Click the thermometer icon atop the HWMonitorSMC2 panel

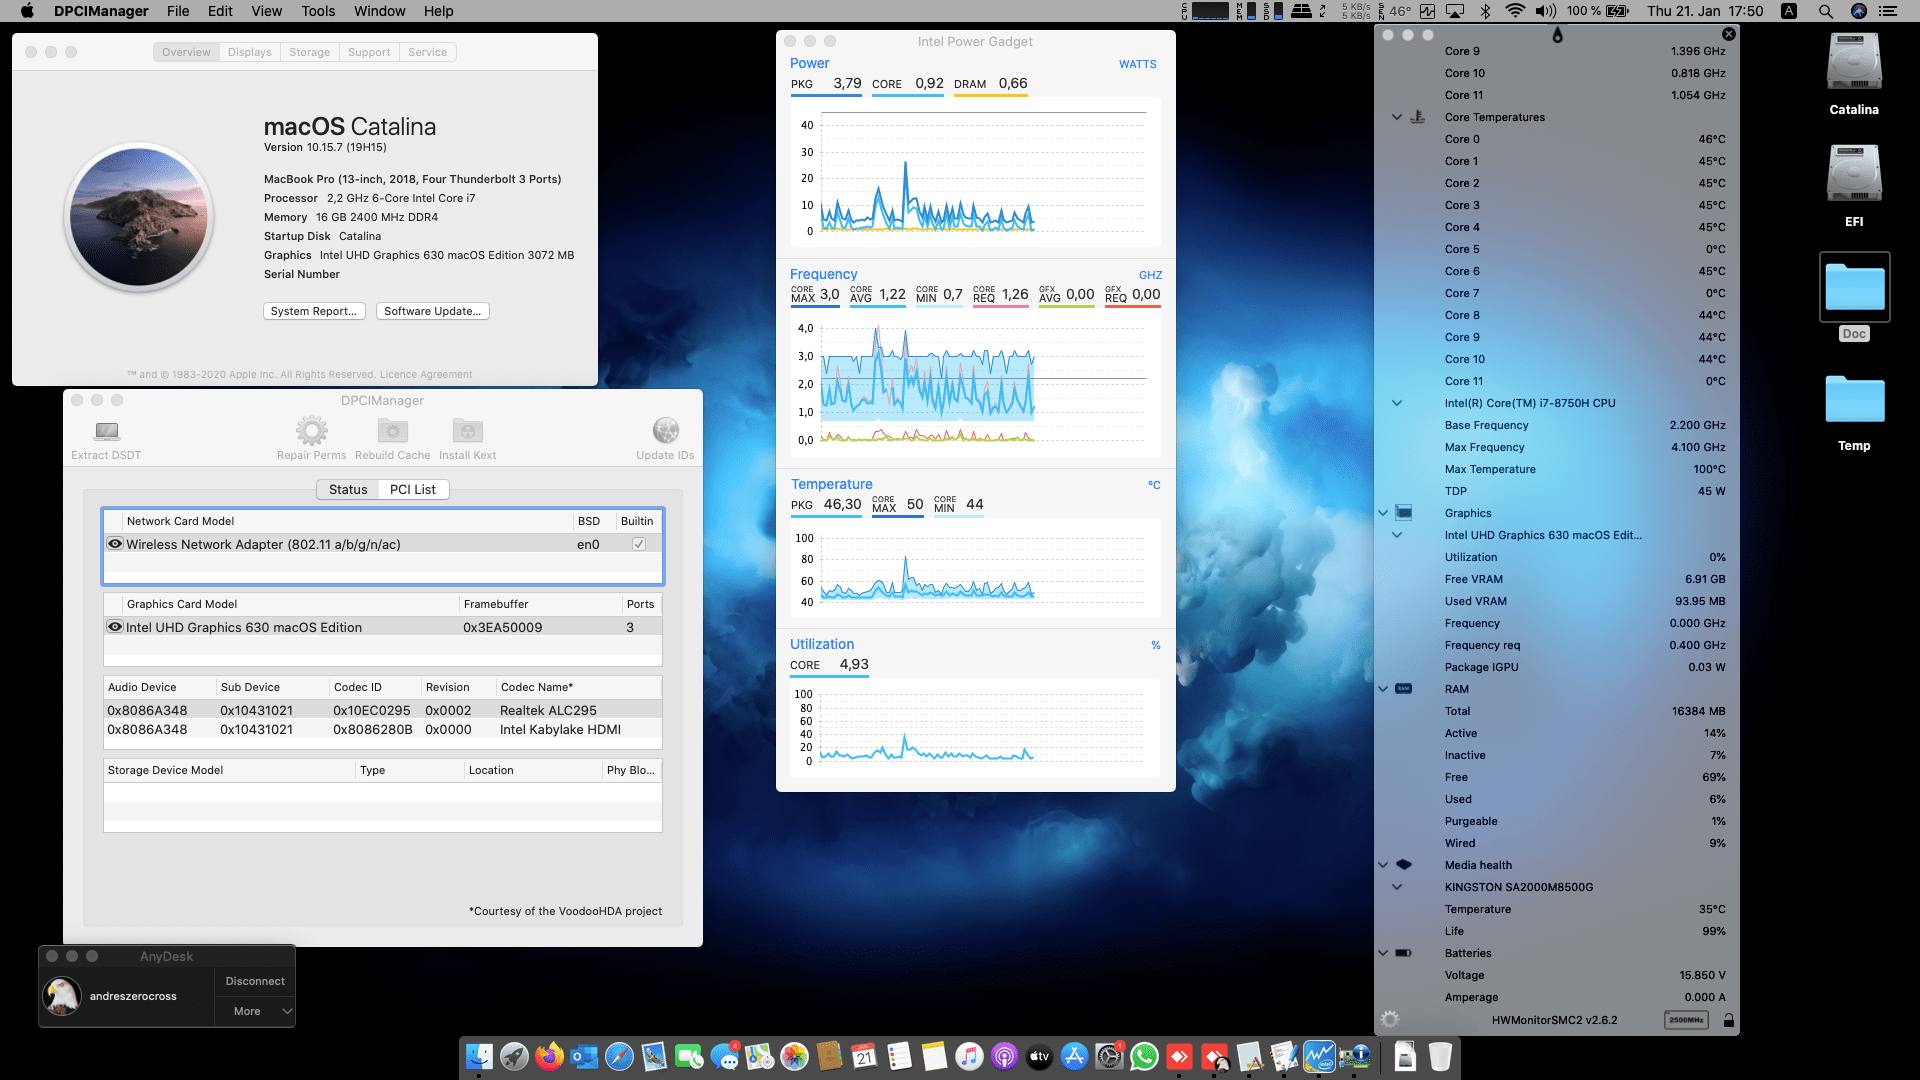tap(1557, 34)
